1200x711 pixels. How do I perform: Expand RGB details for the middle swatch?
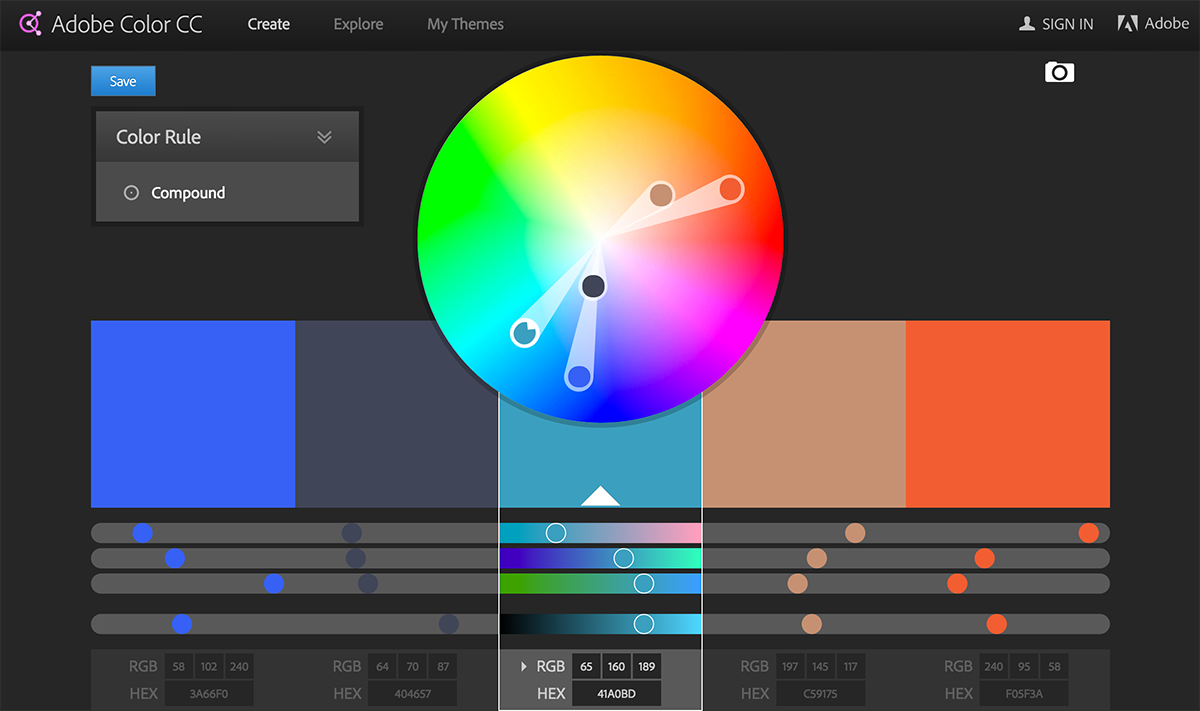[525, 665]
